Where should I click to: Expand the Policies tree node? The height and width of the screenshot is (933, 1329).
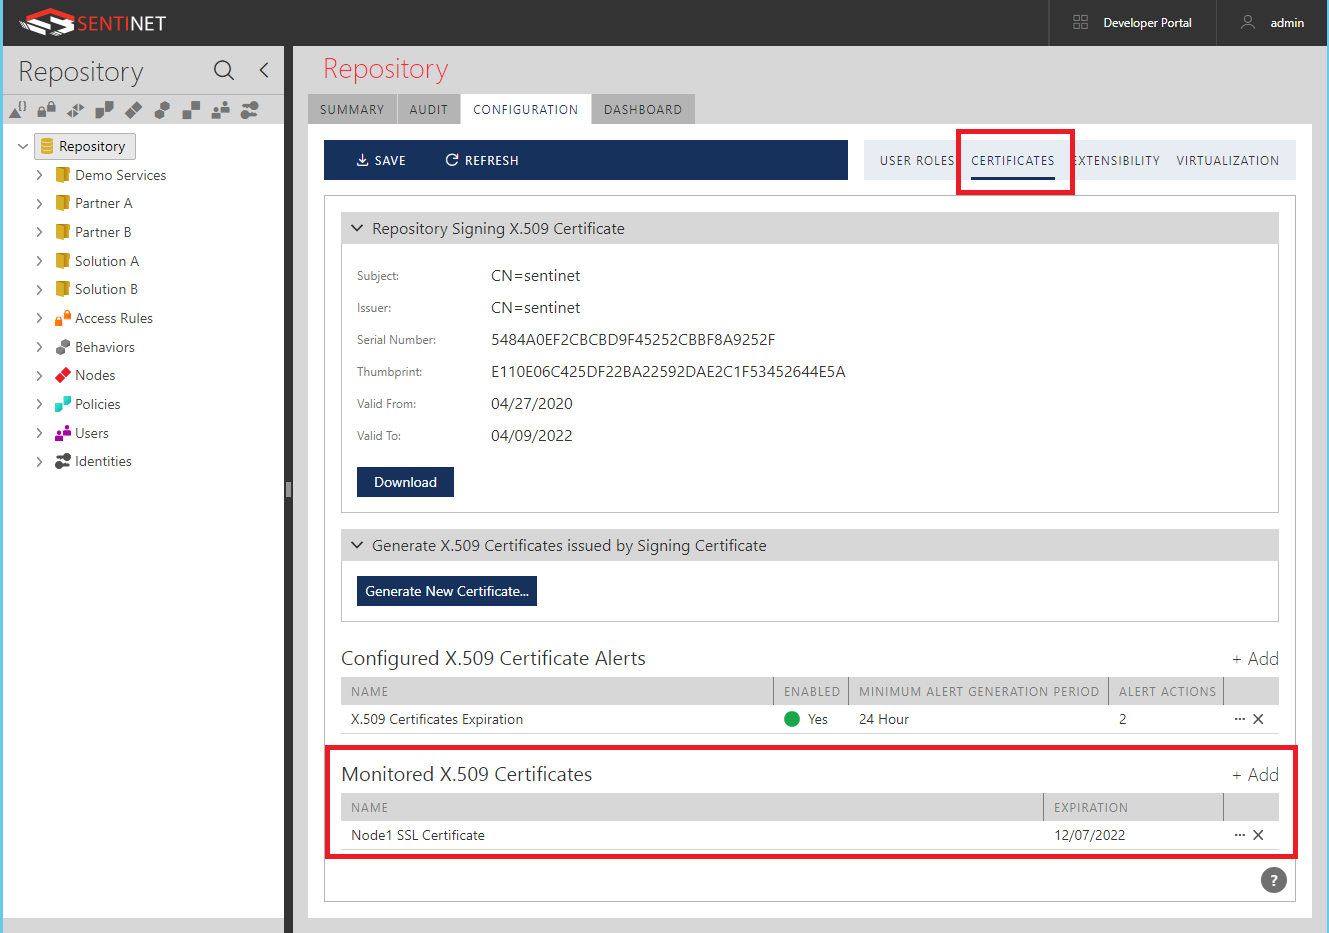tap(39, 404)
